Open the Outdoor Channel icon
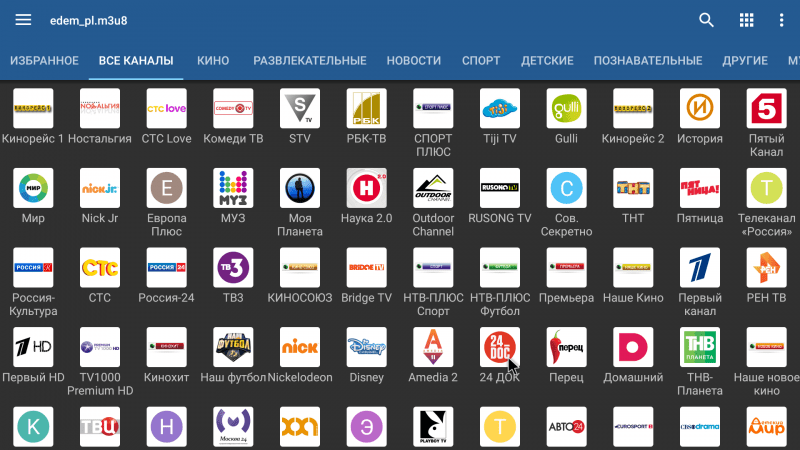Image resolution: width=800 pixels, height=450 pixels. click(x=433, y=188)
